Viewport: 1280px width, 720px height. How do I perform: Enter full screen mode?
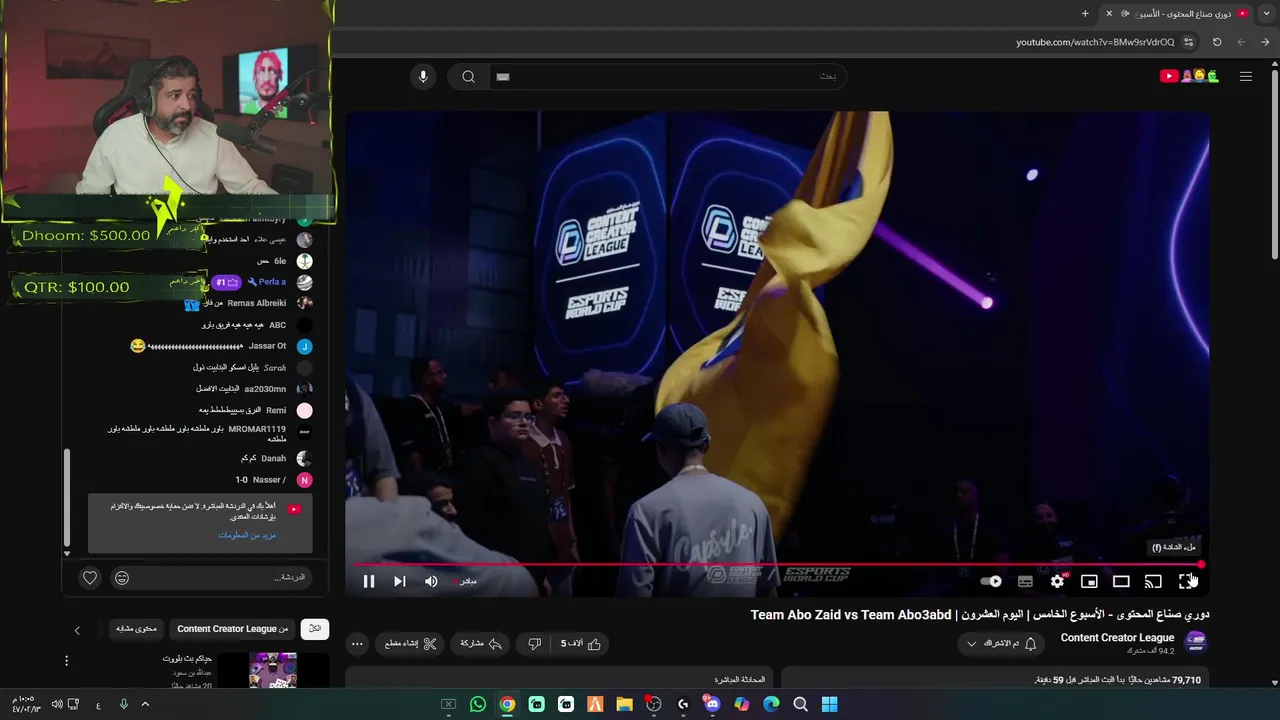(1186, 581)
